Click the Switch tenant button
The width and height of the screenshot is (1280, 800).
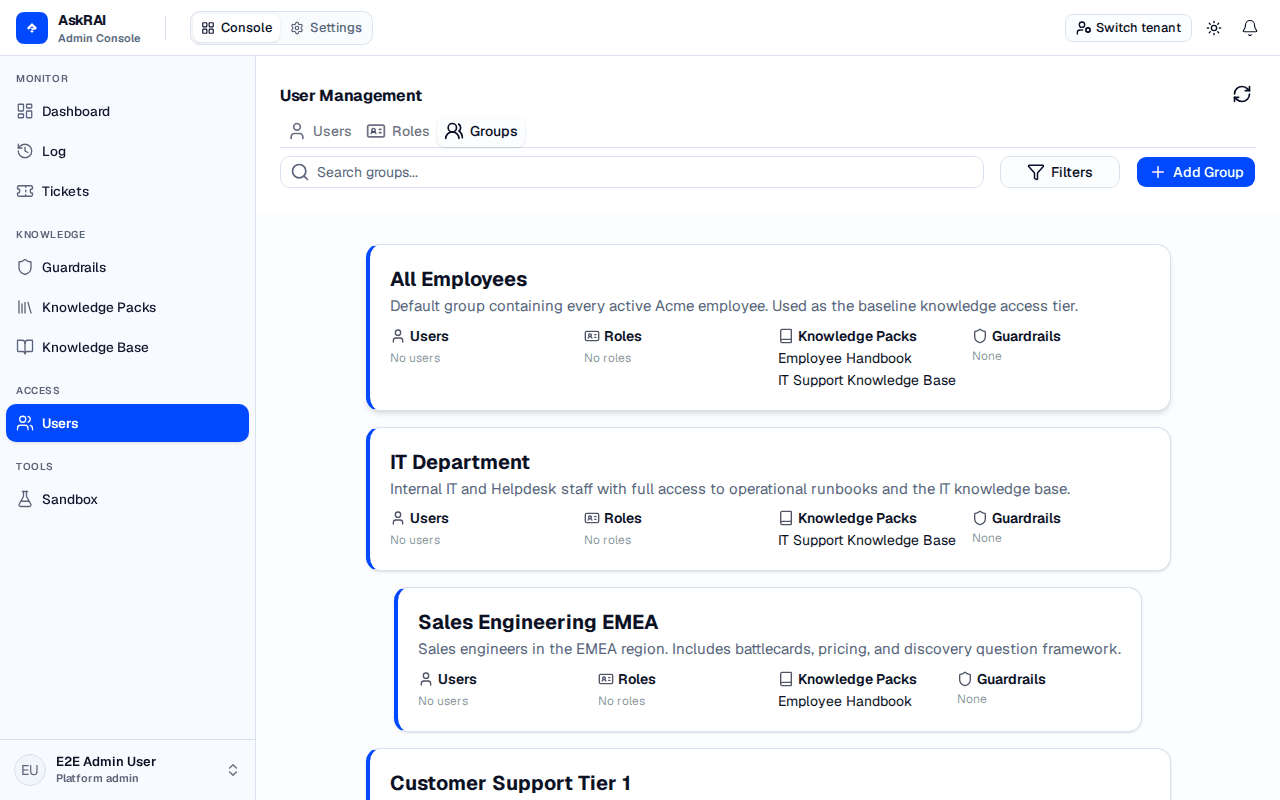click(1128, 28)
